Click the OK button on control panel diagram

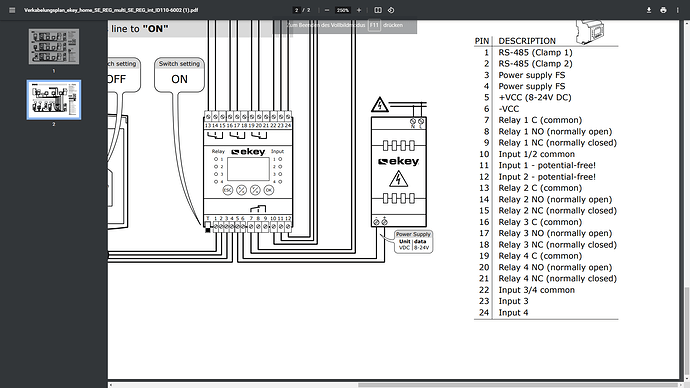click(268, 190)
